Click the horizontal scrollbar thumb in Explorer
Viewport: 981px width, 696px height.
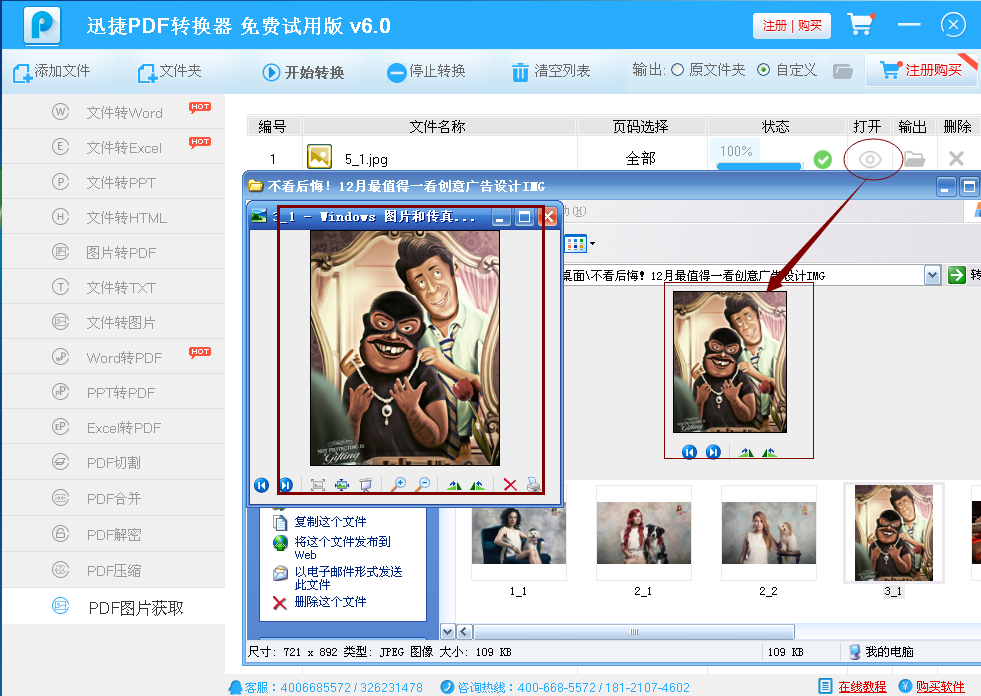click(x=634, y=631)
